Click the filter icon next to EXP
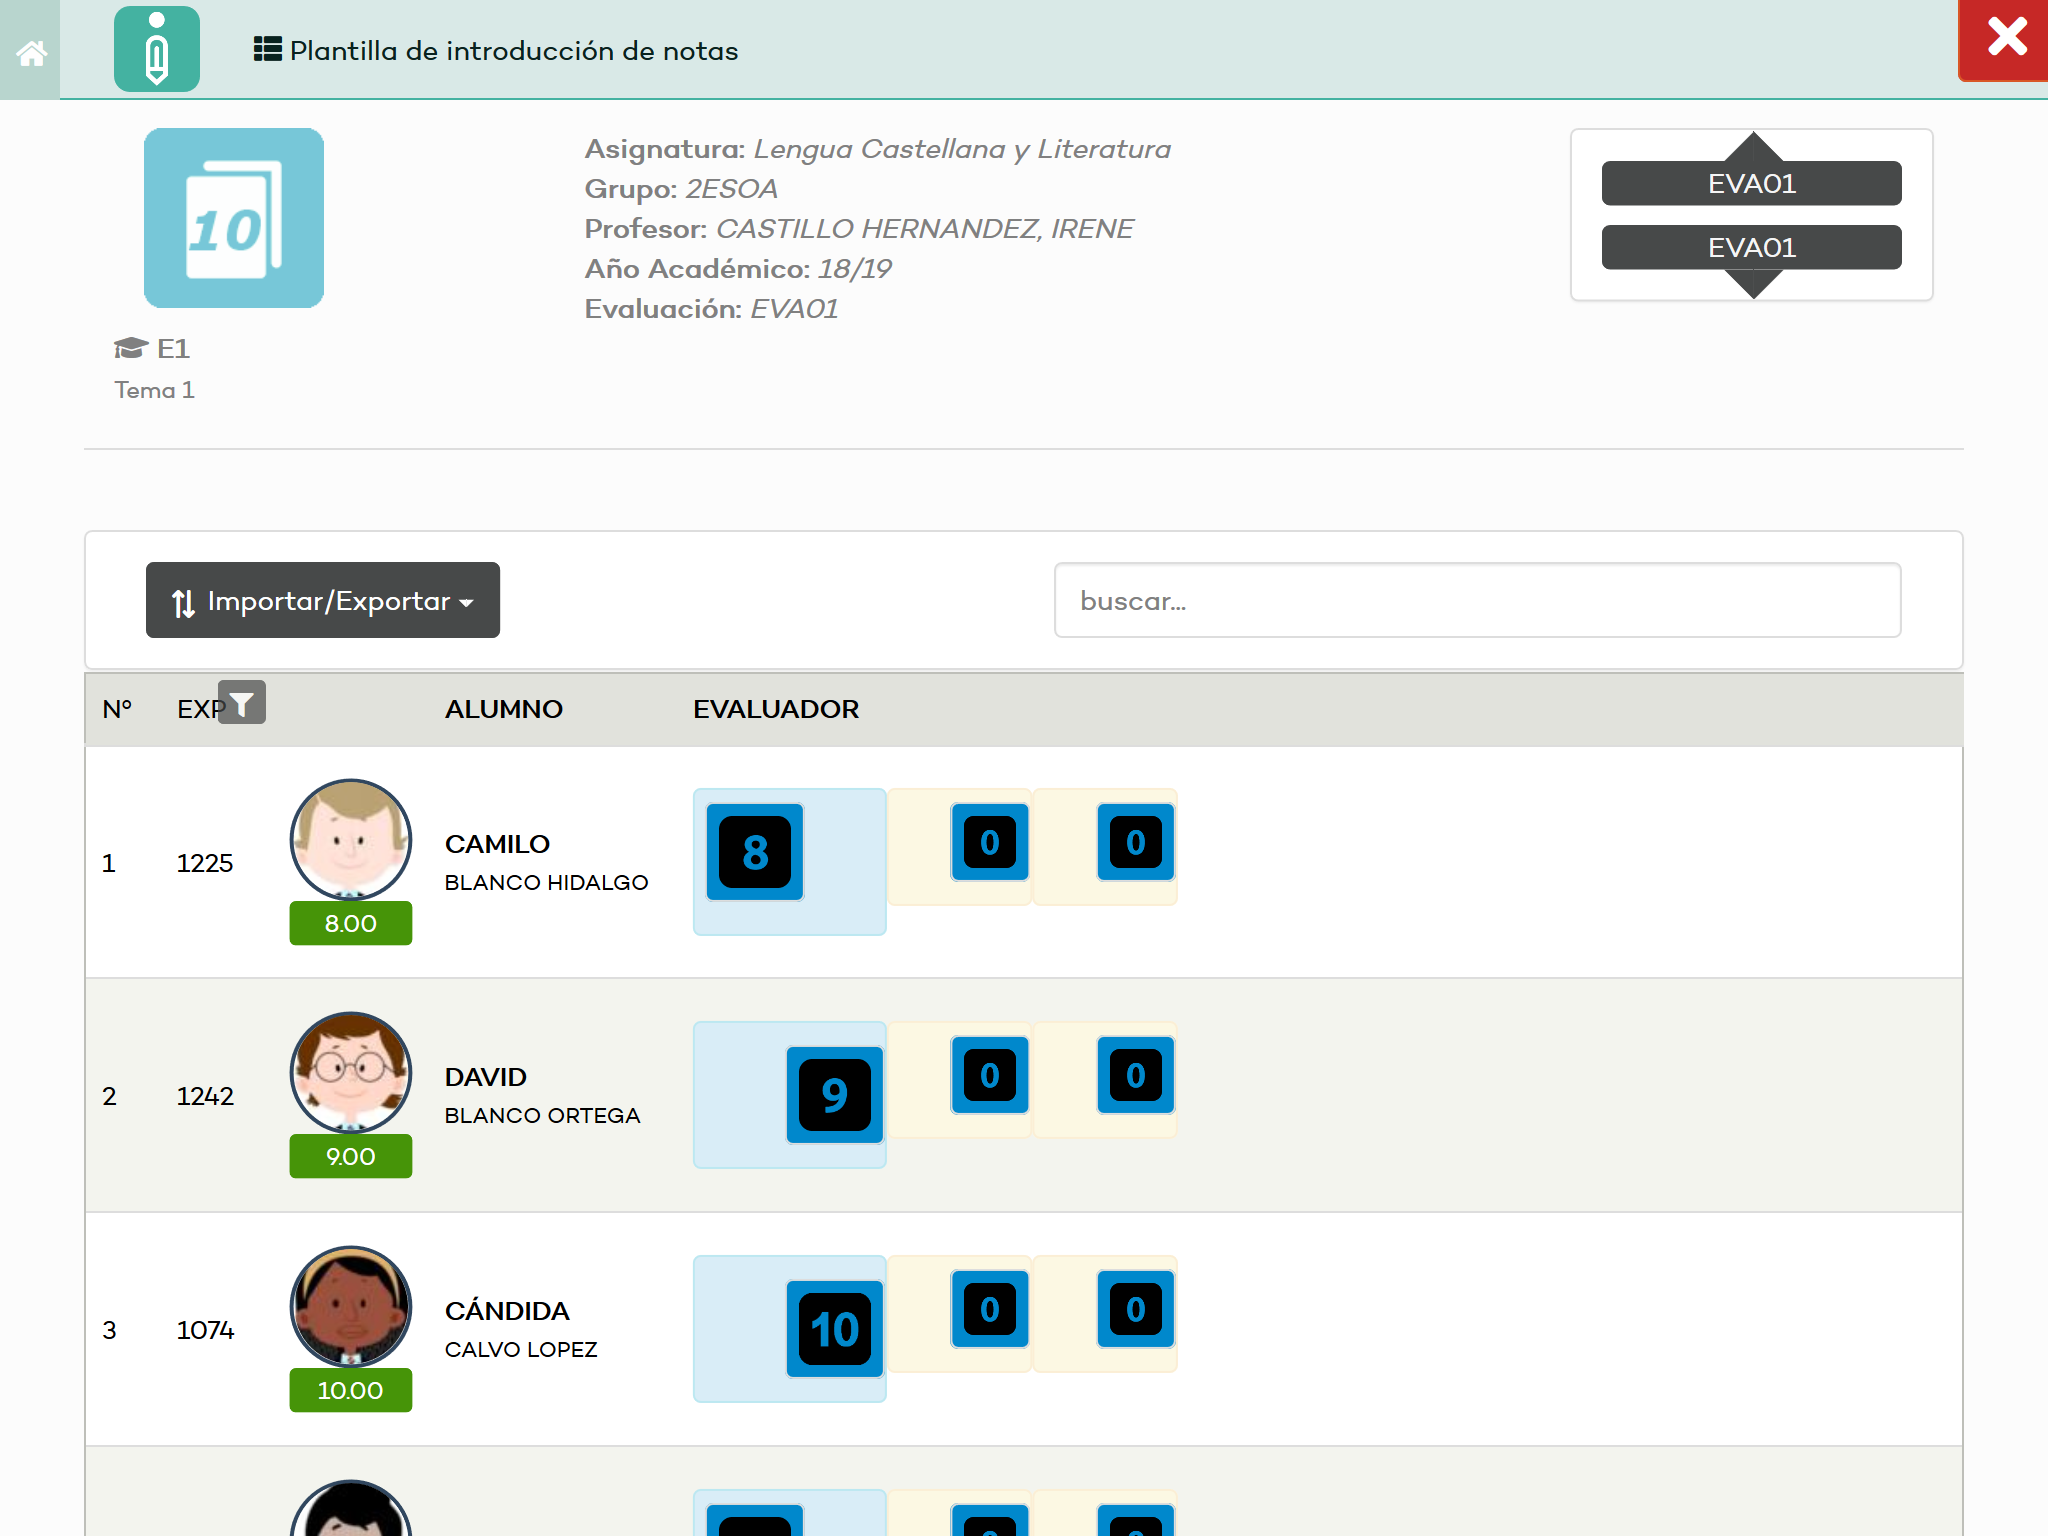This screenshot has width=2048, height=1536. (x=242, y=703)
